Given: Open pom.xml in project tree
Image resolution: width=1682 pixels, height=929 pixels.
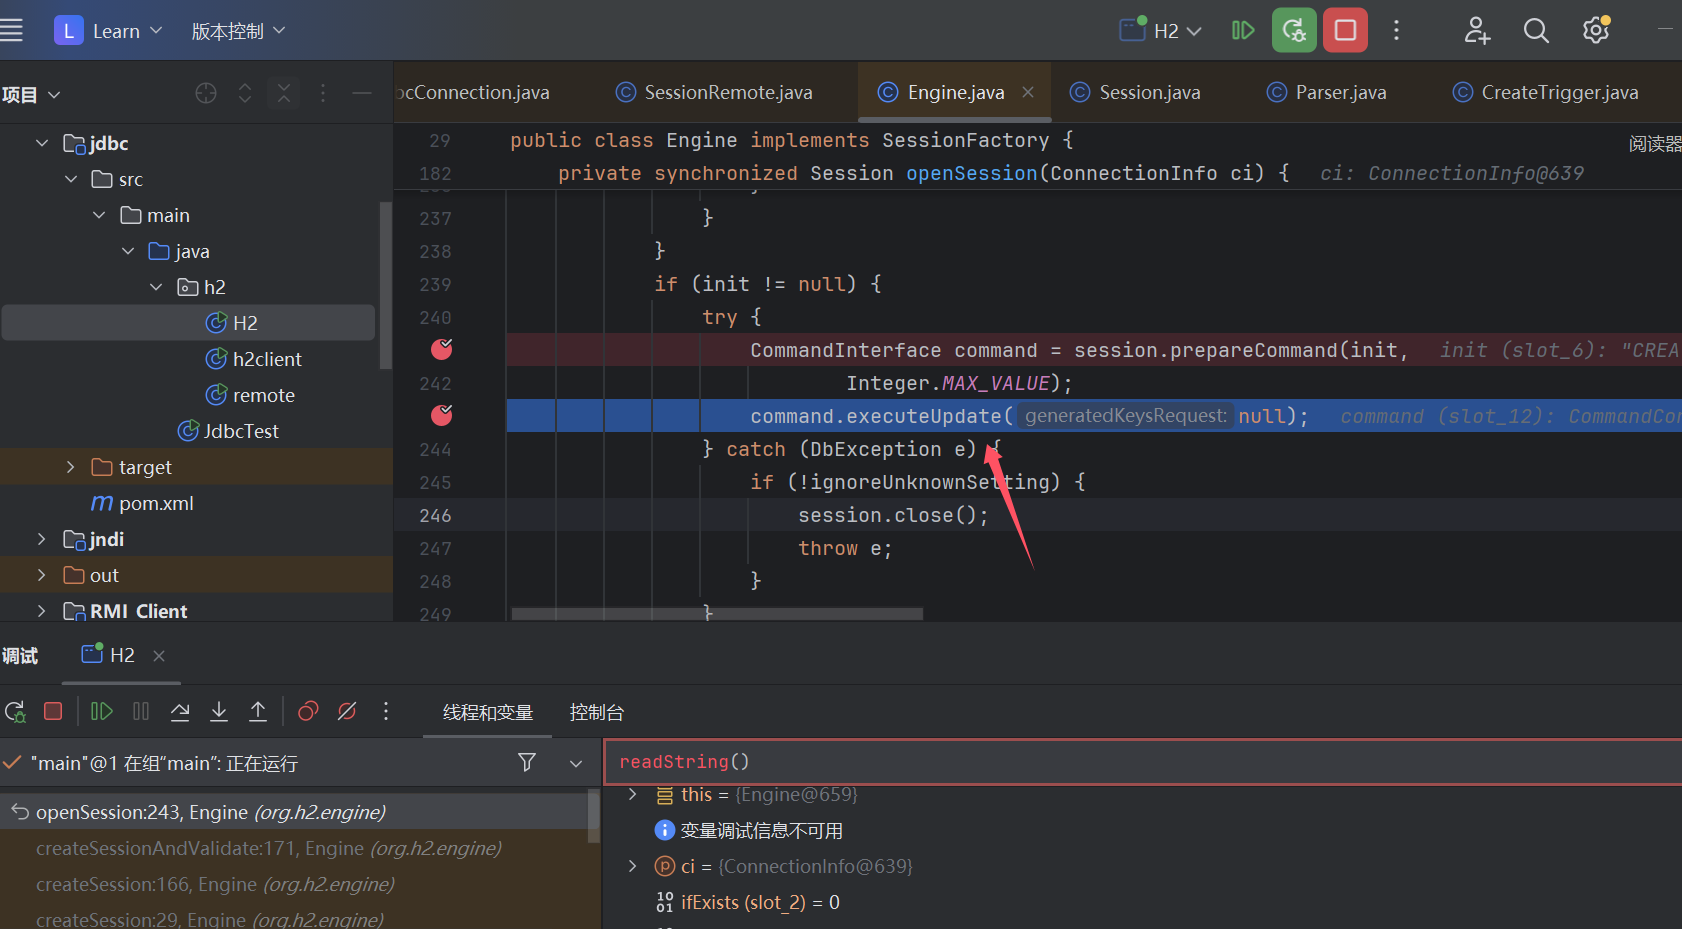Looking at the screenshot, I should [142, 503].
